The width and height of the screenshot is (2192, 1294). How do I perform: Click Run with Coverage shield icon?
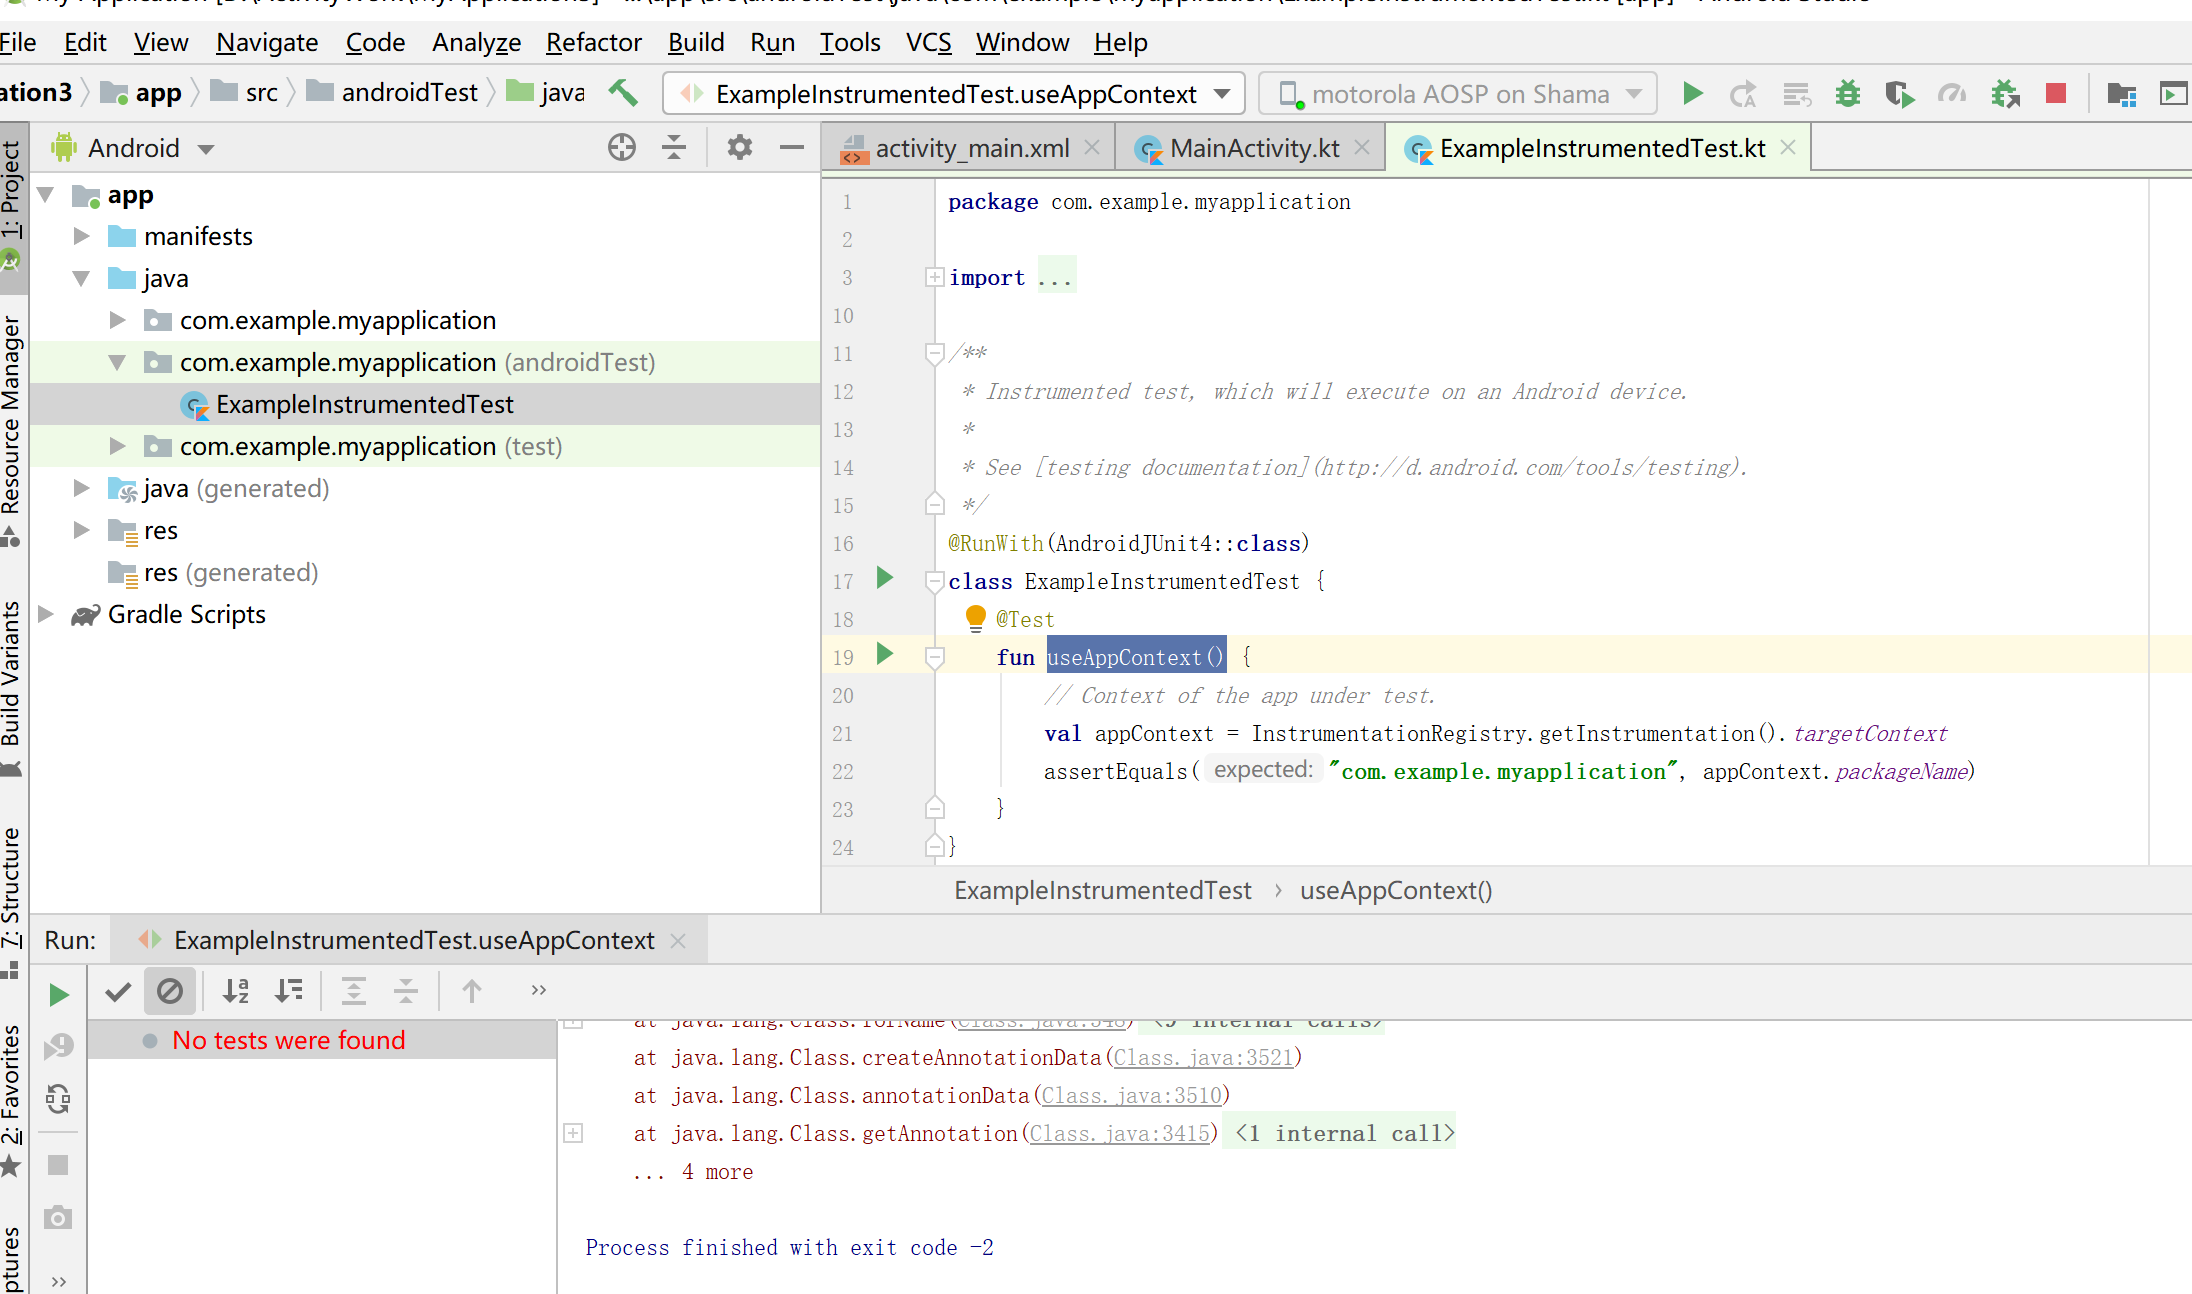point(1899,94)
